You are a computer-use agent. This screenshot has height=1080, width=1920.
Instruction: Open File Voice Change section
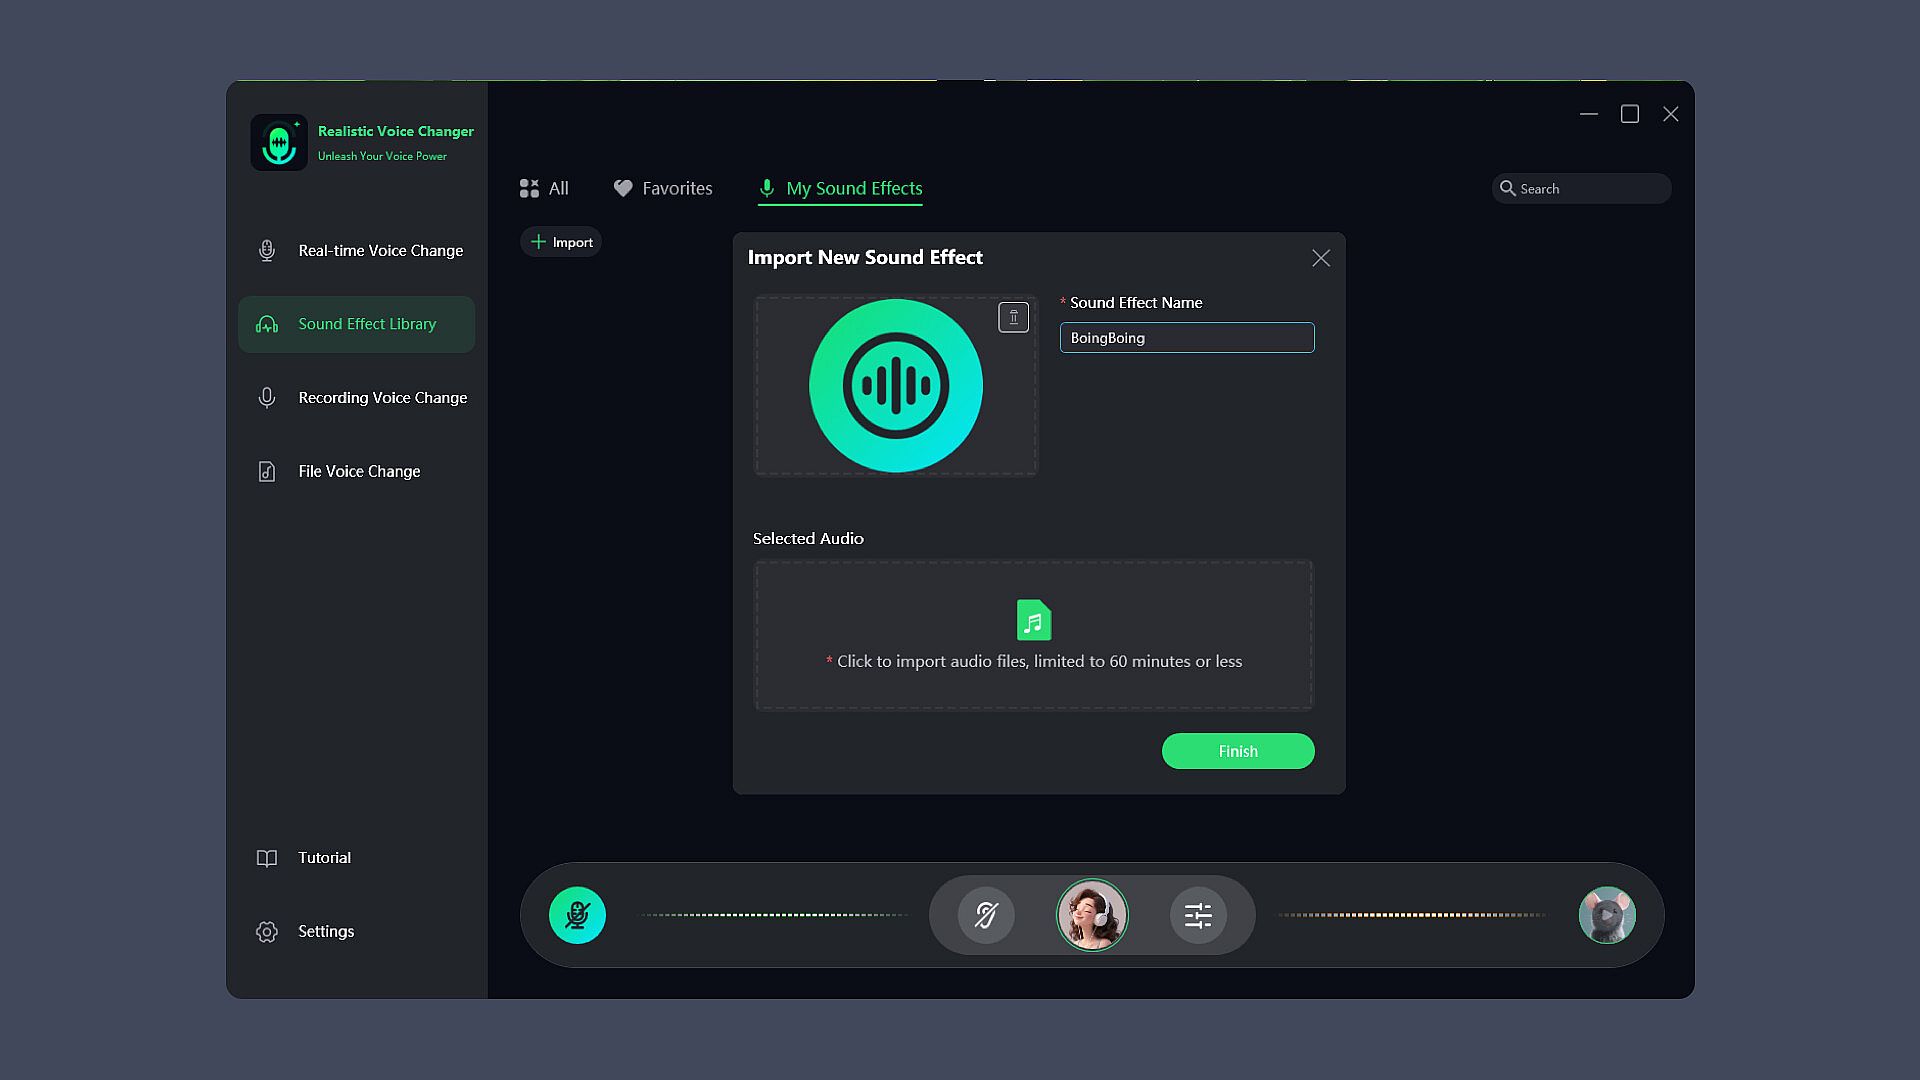click(x=358, y=471)
